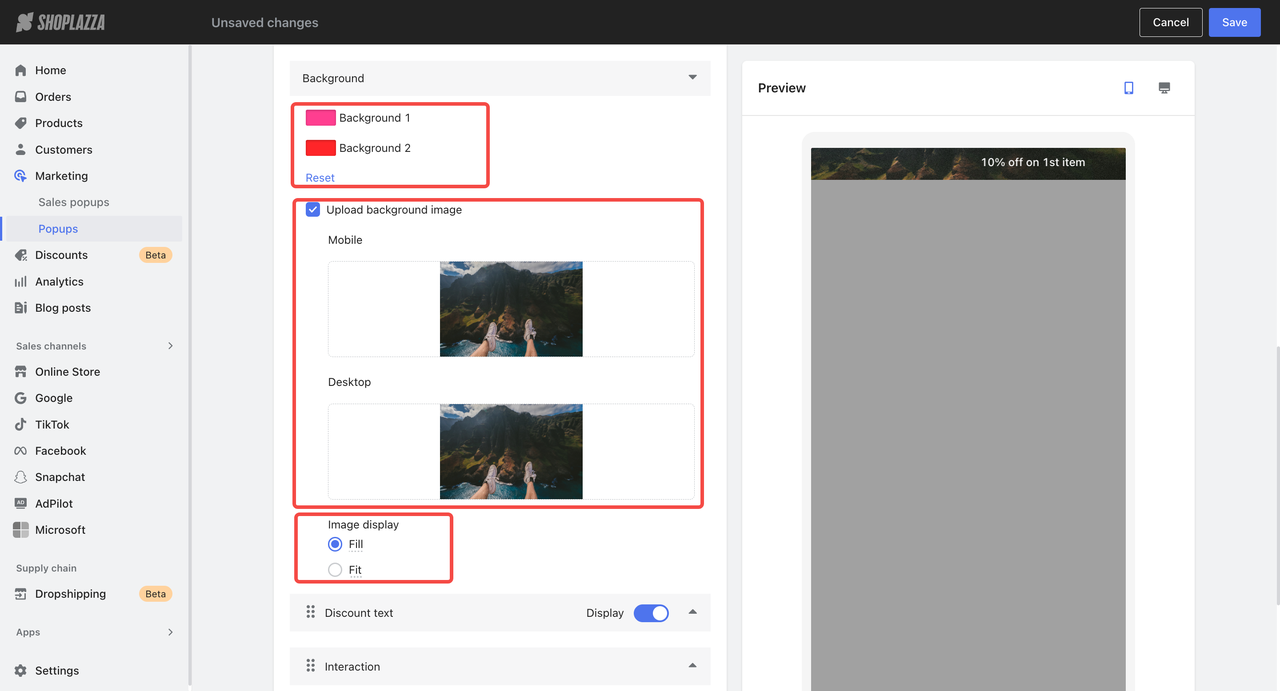
Task: Open Orders in sidebar
Action: 53,97
